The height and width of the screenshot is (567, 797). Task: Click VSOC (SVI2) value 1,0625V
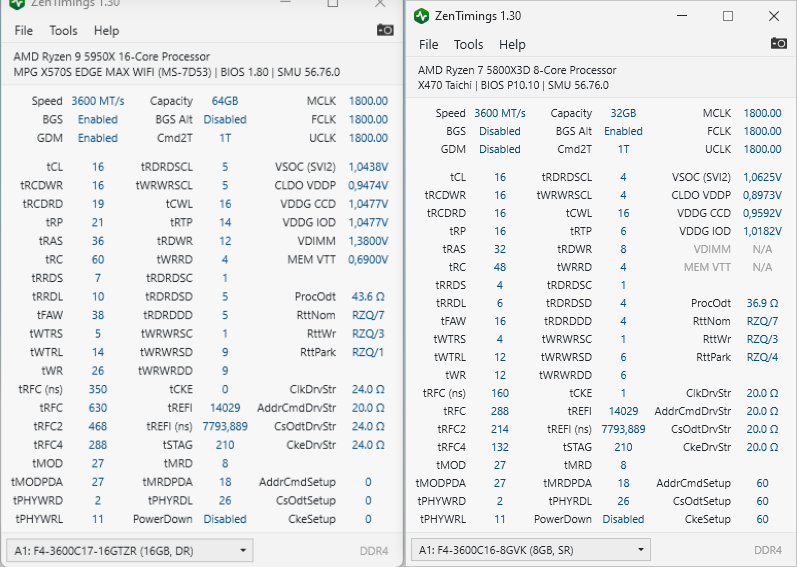click(x=762, y=177)
